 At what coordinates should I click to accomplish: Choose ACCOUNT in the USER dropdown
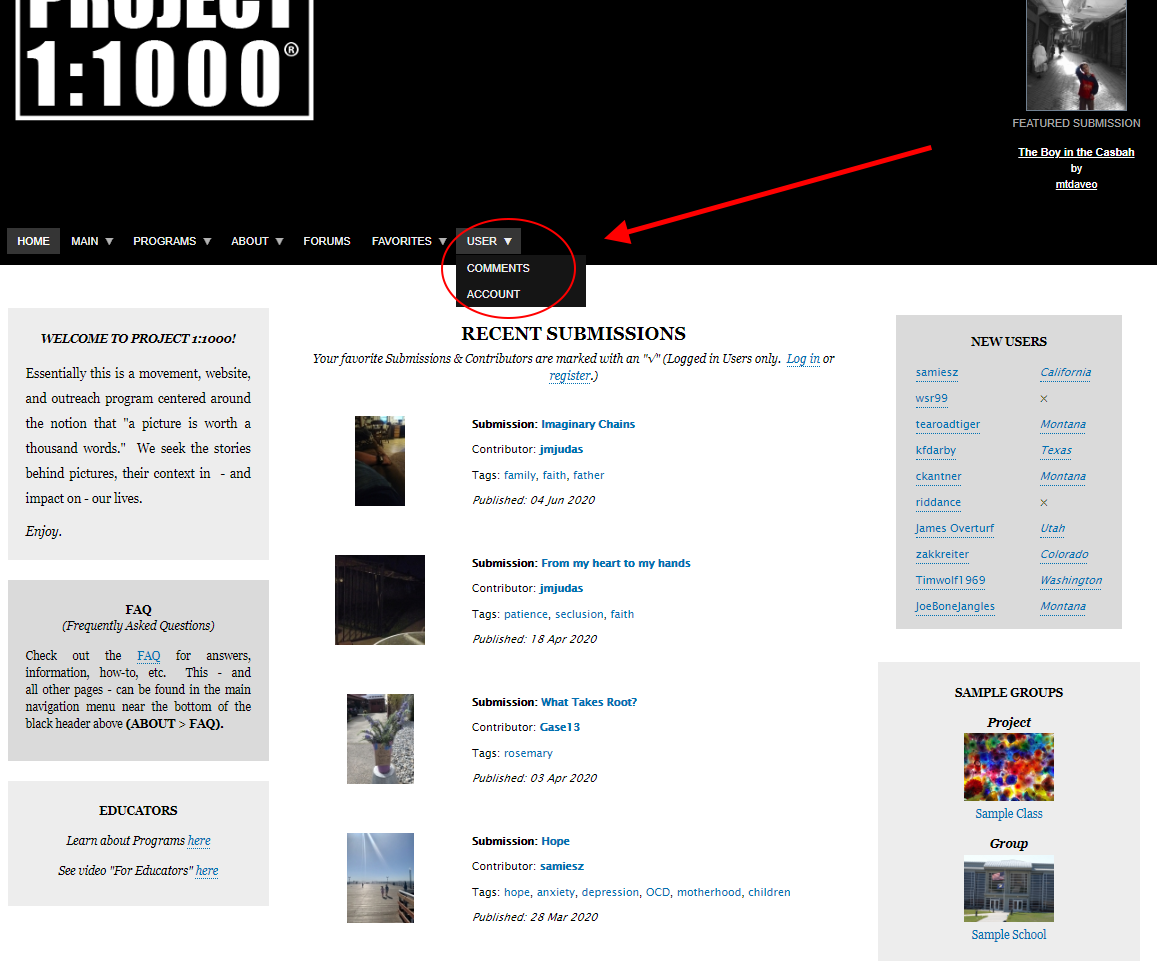pyautogui.click(x=493, y=294)
